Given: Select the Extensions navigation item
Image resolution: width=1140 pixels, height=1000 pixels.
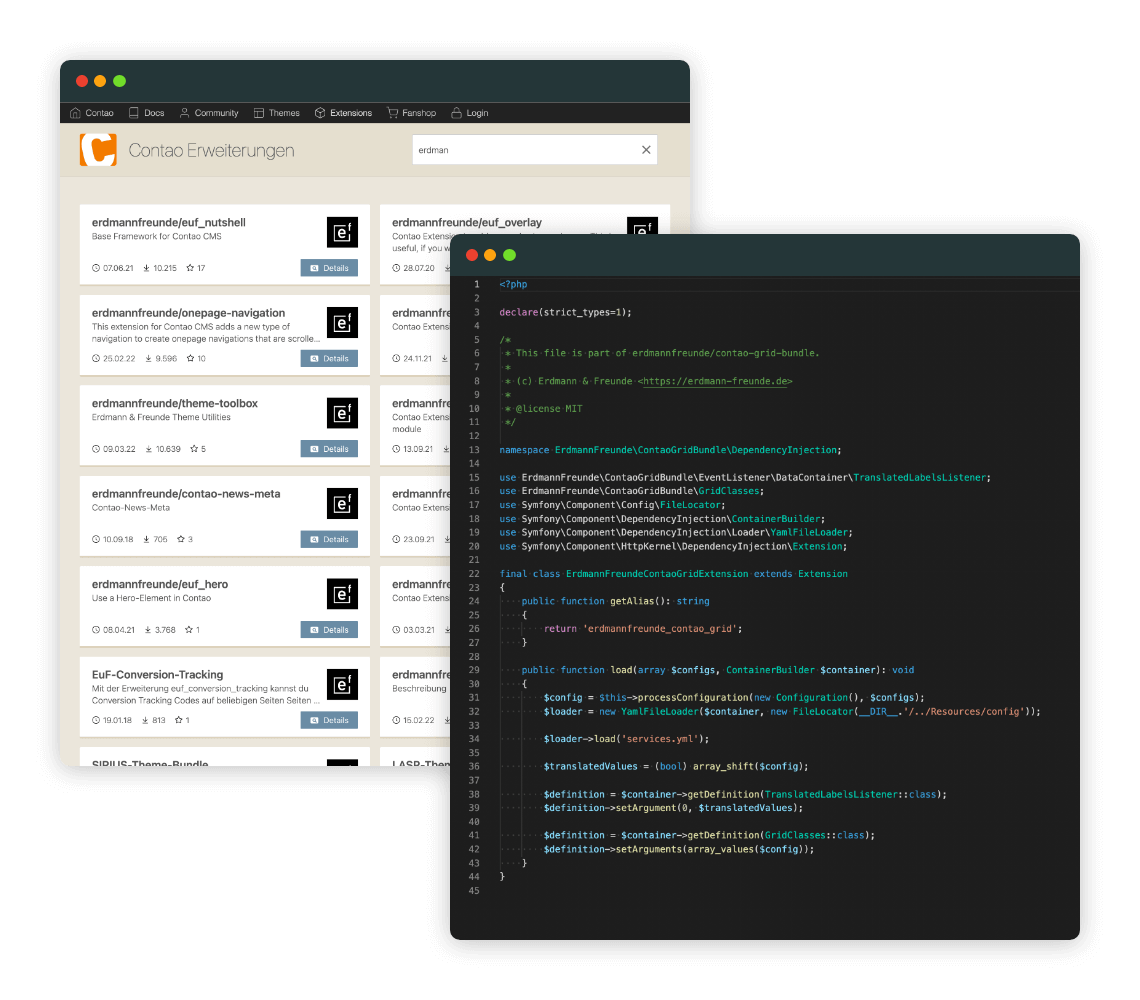Looking at the screenshot, I should pyautogui.click(x=343, y=113).
